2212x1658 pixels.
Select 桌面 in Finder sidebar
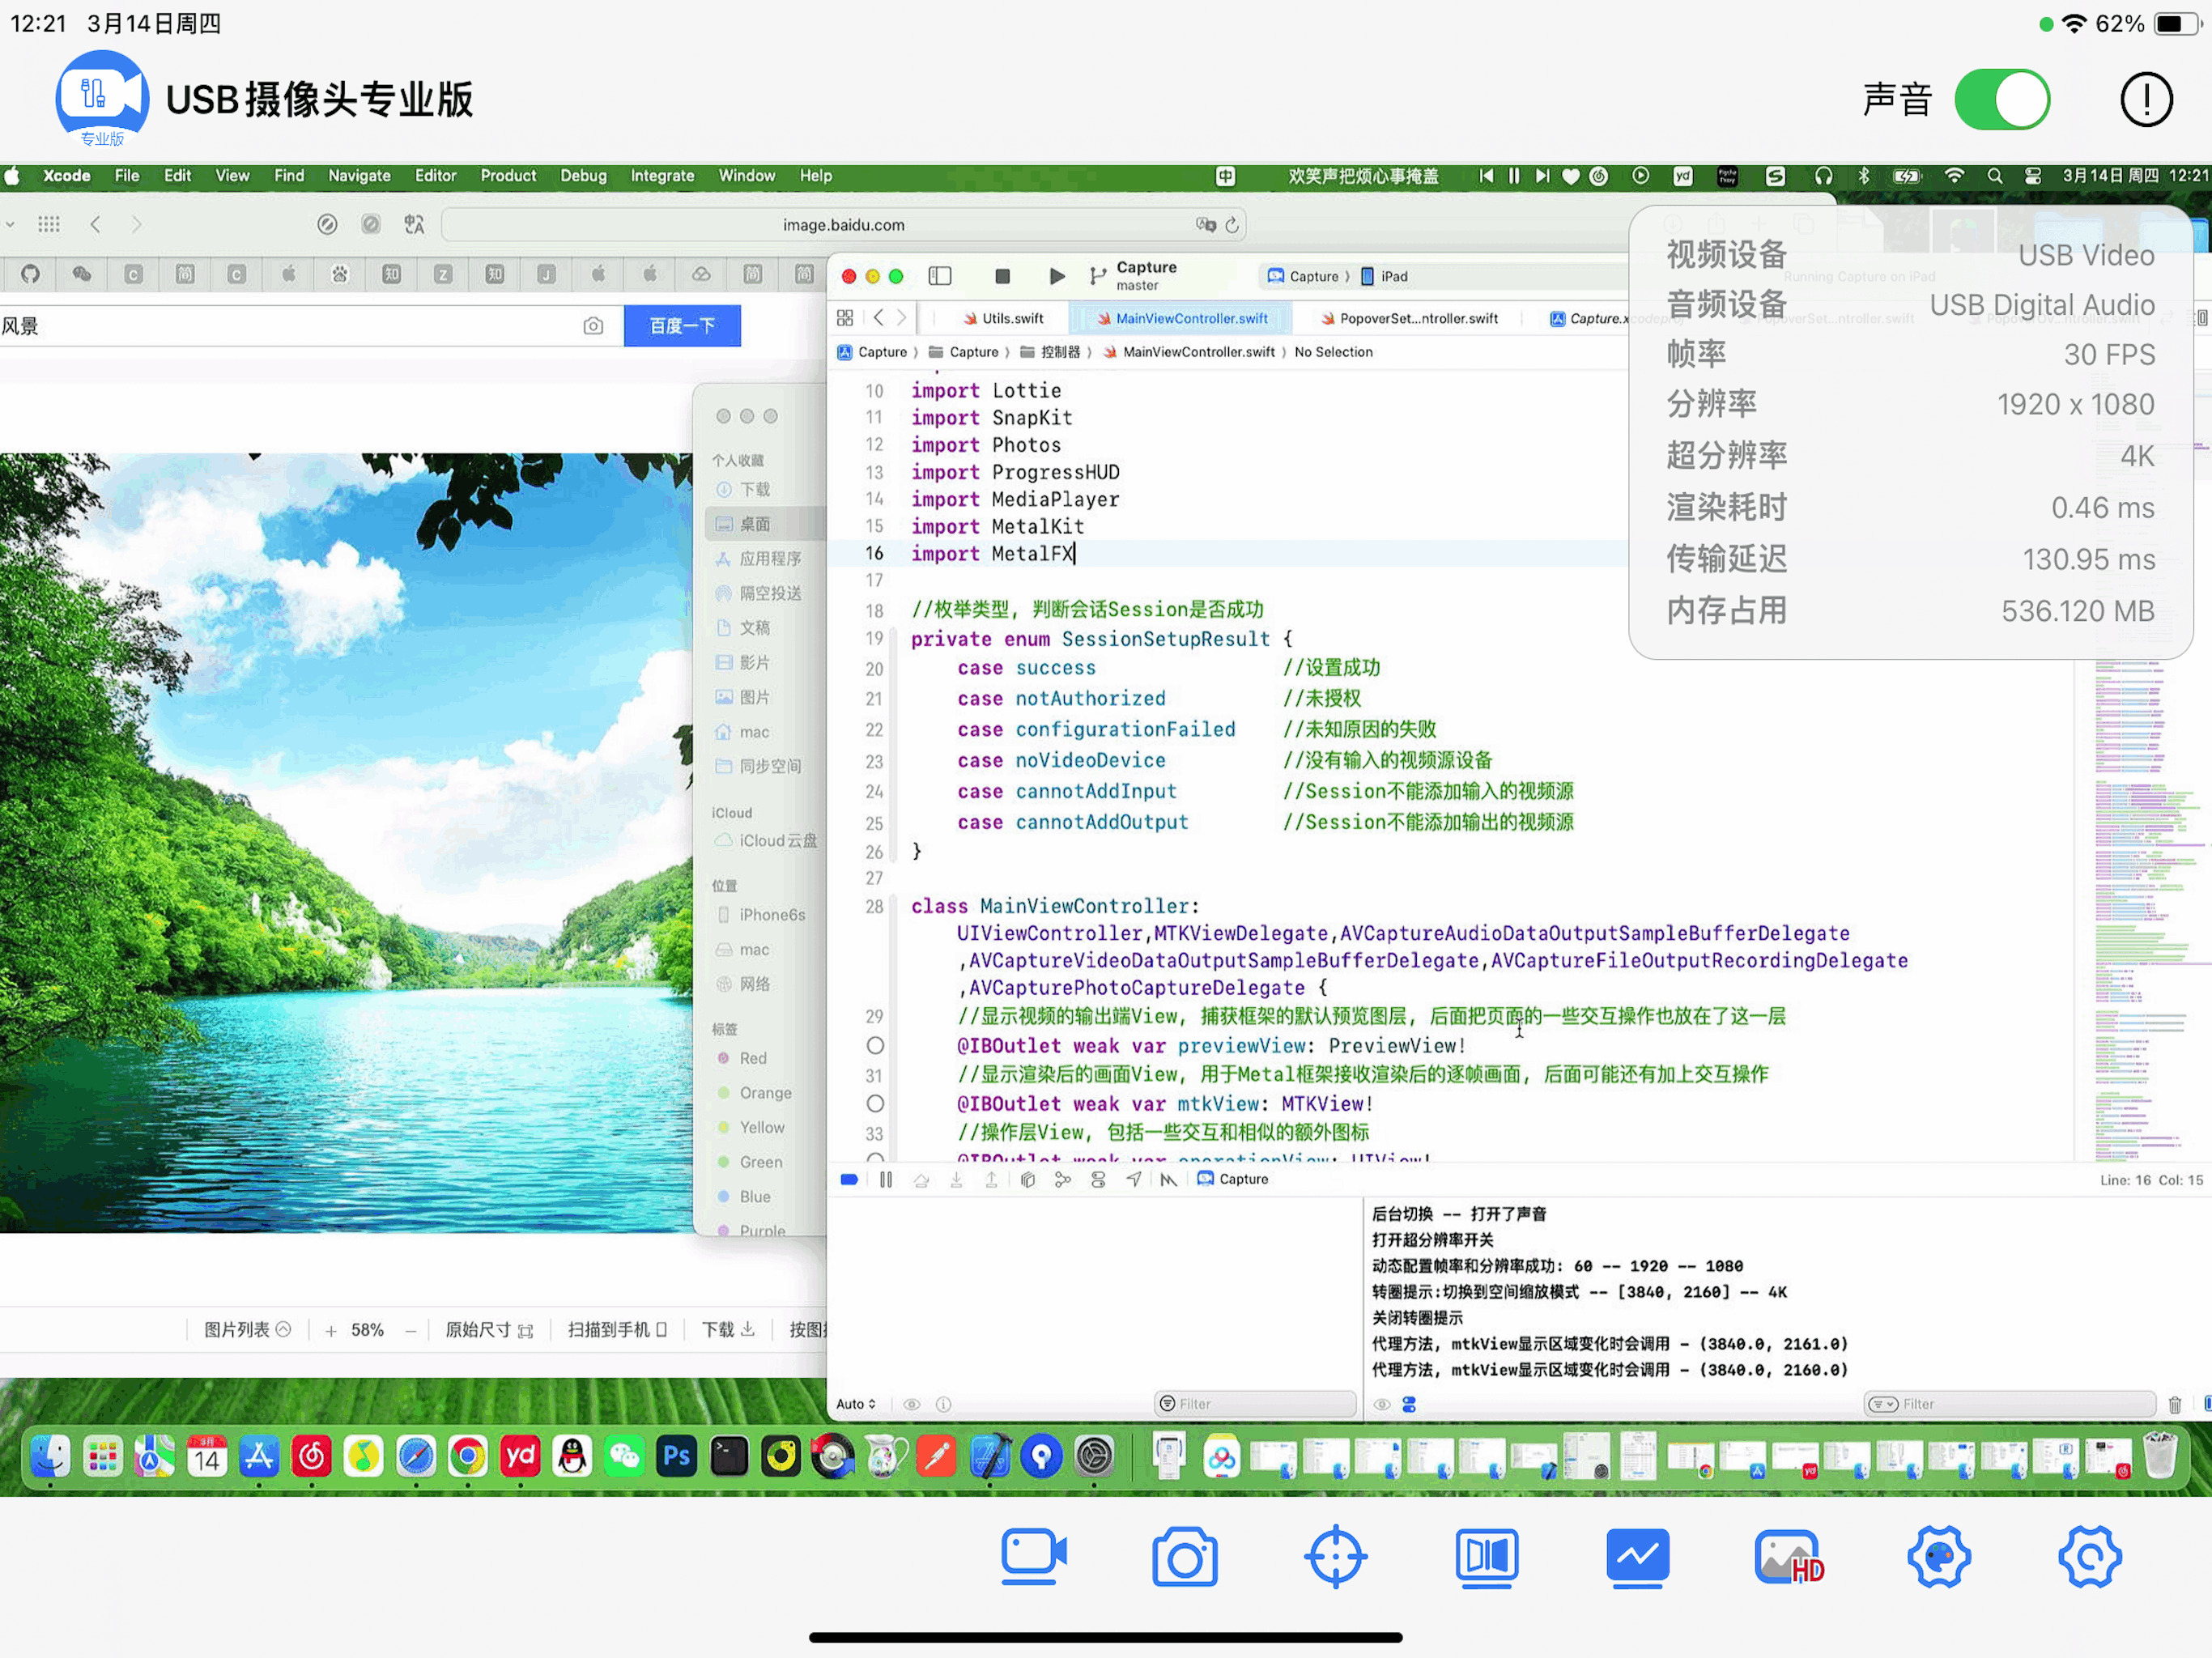click(764, 524)
